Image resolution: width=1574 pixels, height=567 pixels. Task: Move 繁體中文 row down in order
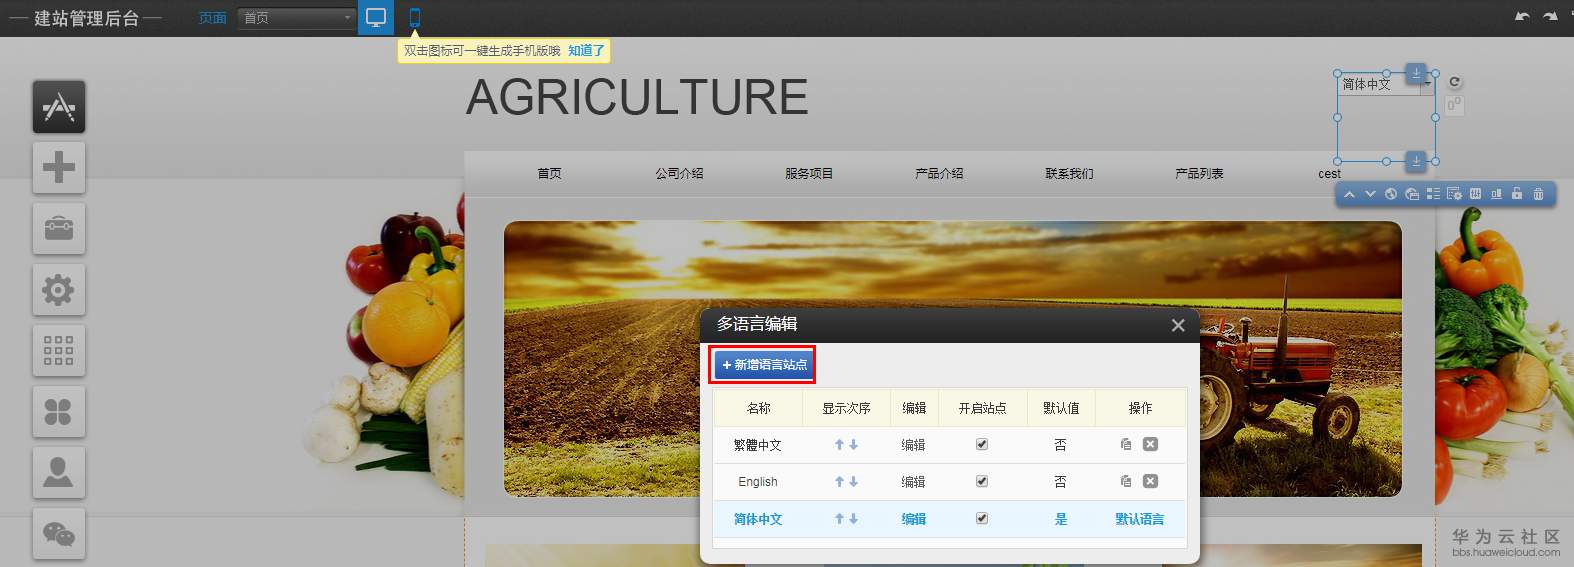click(853, 445)
